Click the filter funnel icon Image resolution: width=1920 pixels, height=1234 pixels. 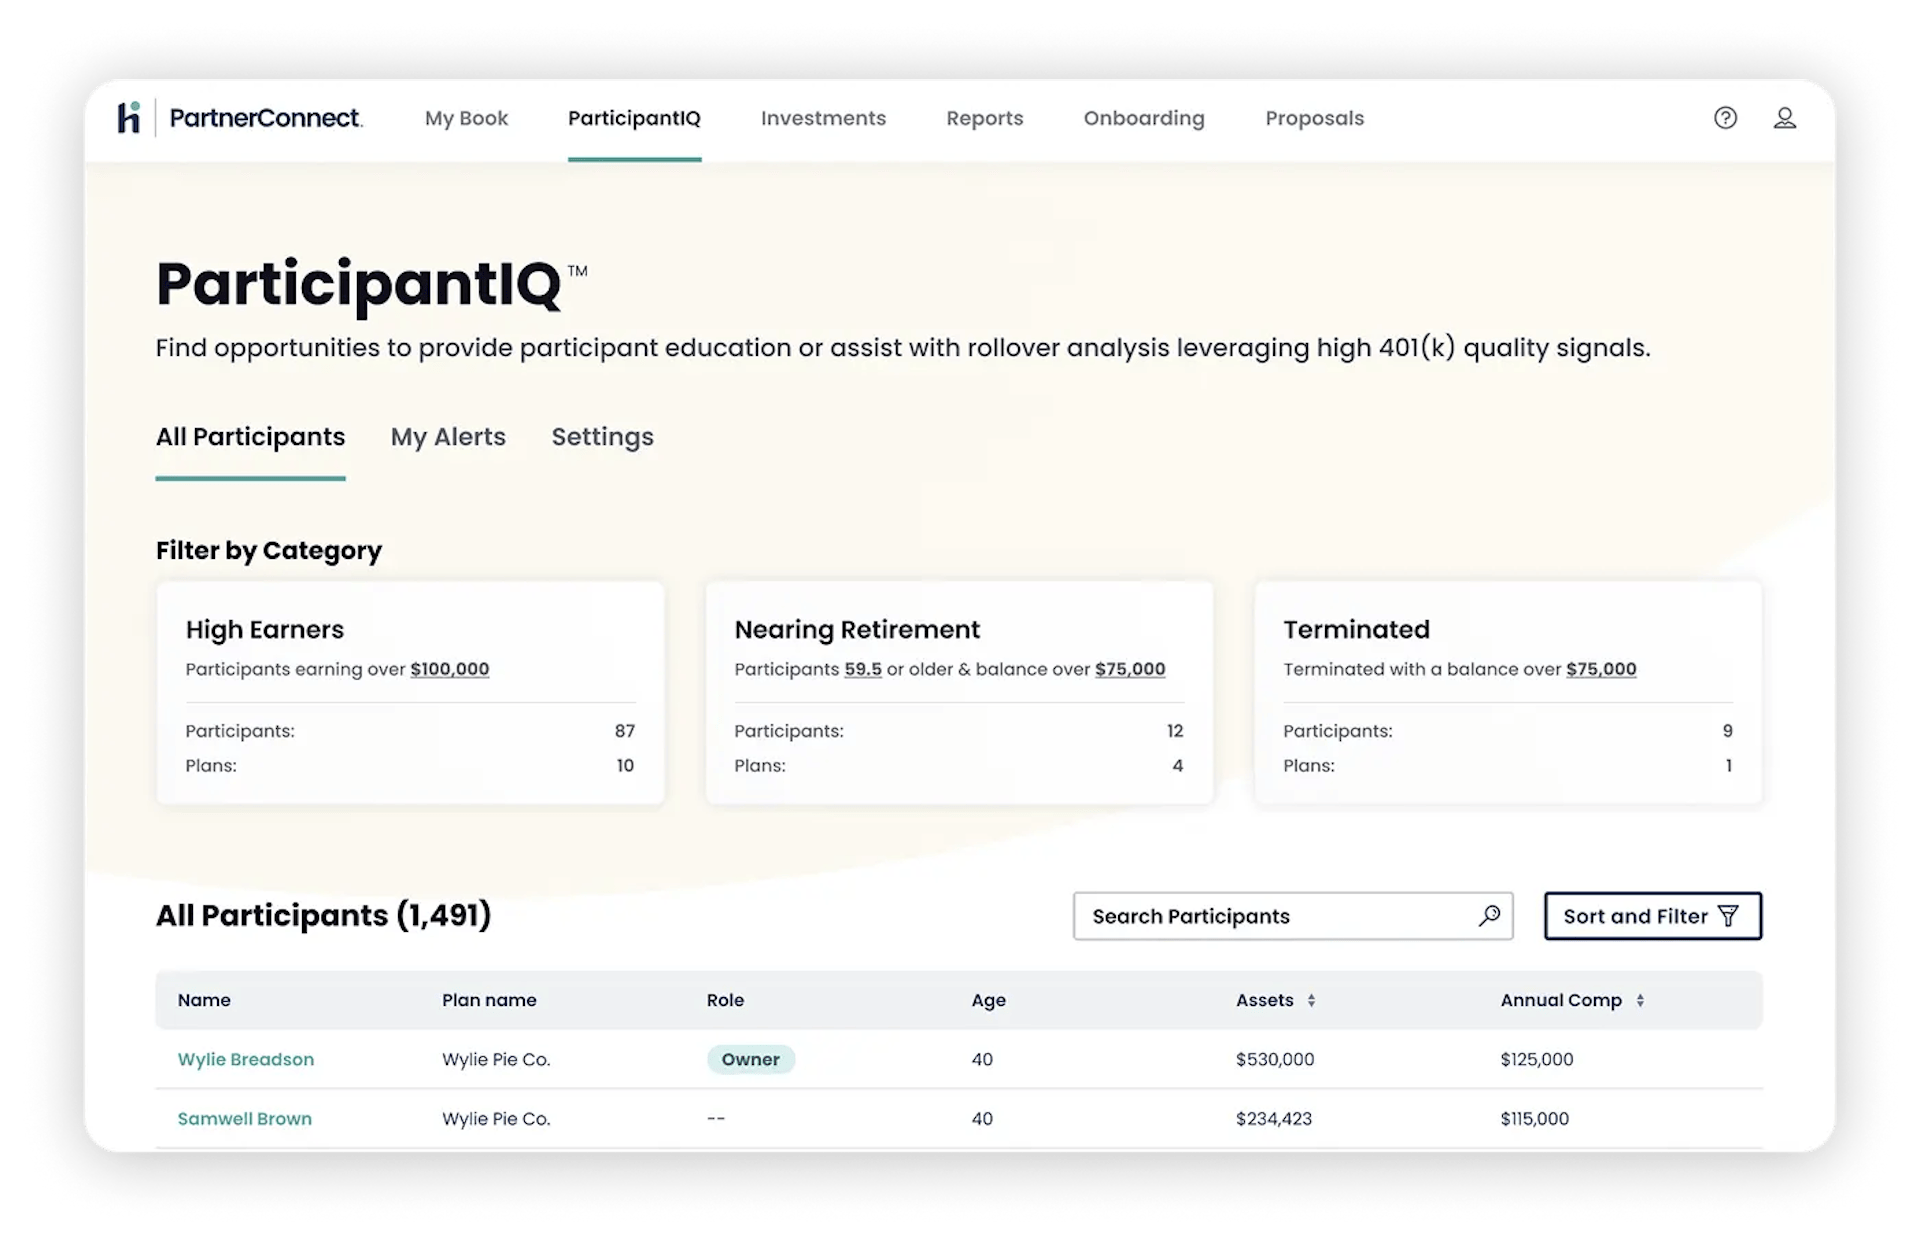[x=1728, y=916]
